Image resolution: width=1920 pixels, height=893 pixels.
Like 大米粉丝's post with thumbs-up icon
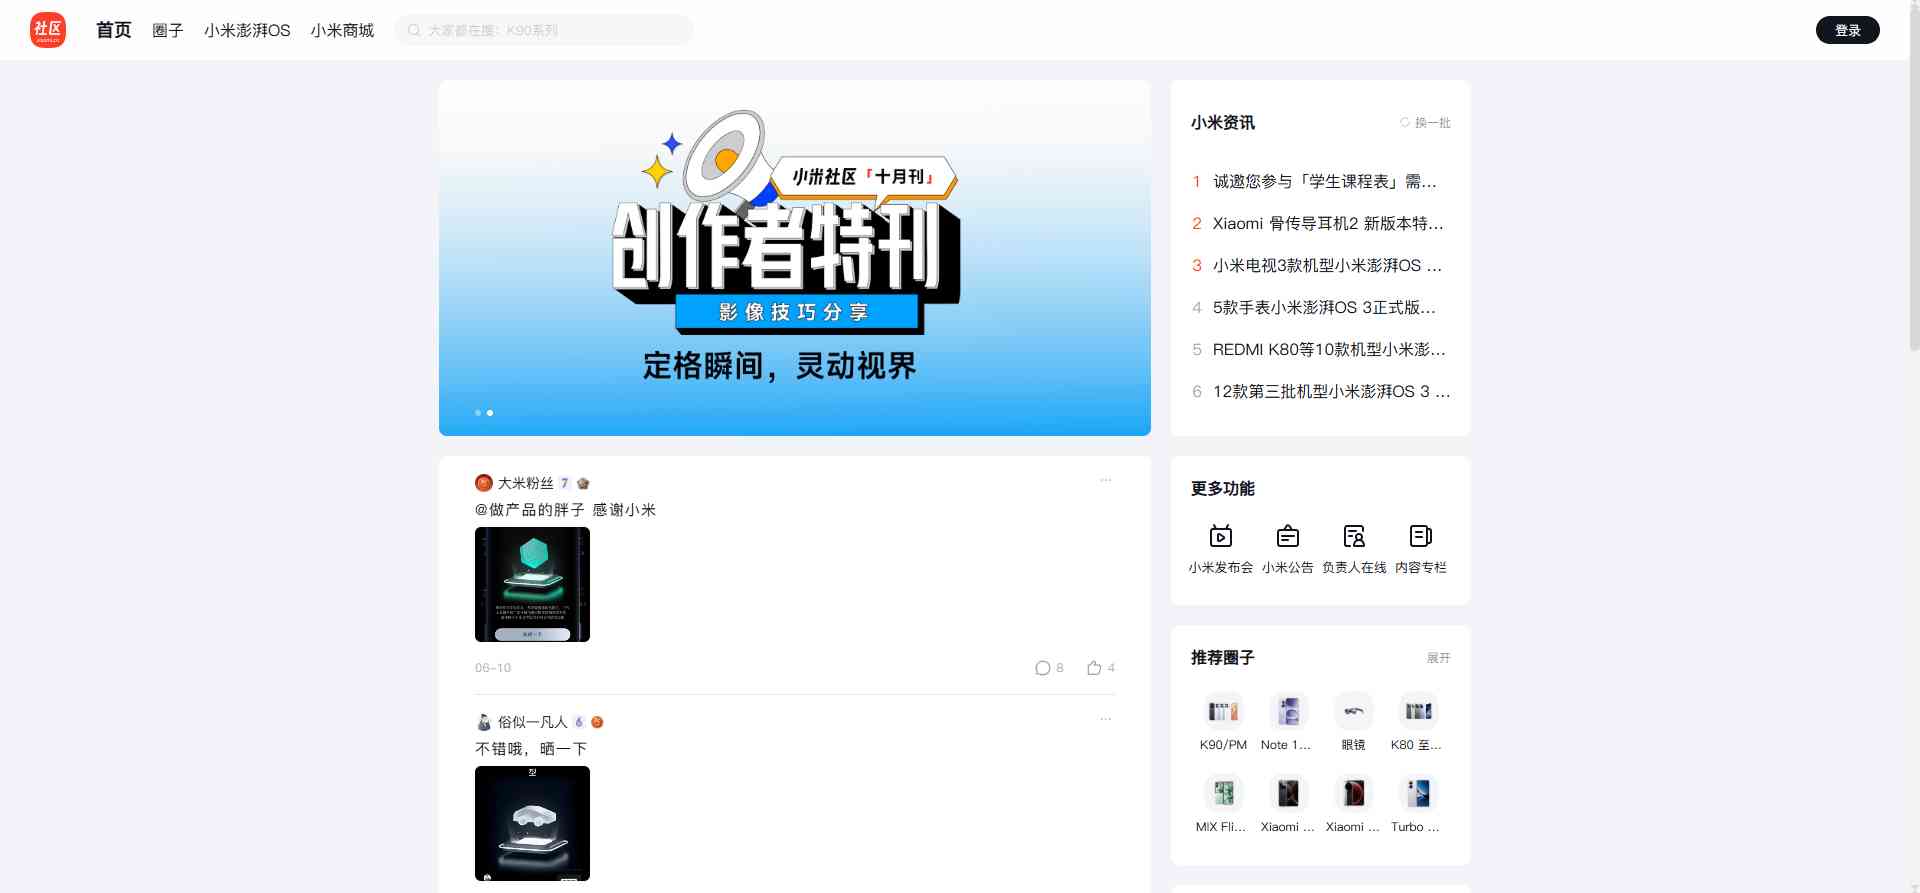coord(1094,668)
